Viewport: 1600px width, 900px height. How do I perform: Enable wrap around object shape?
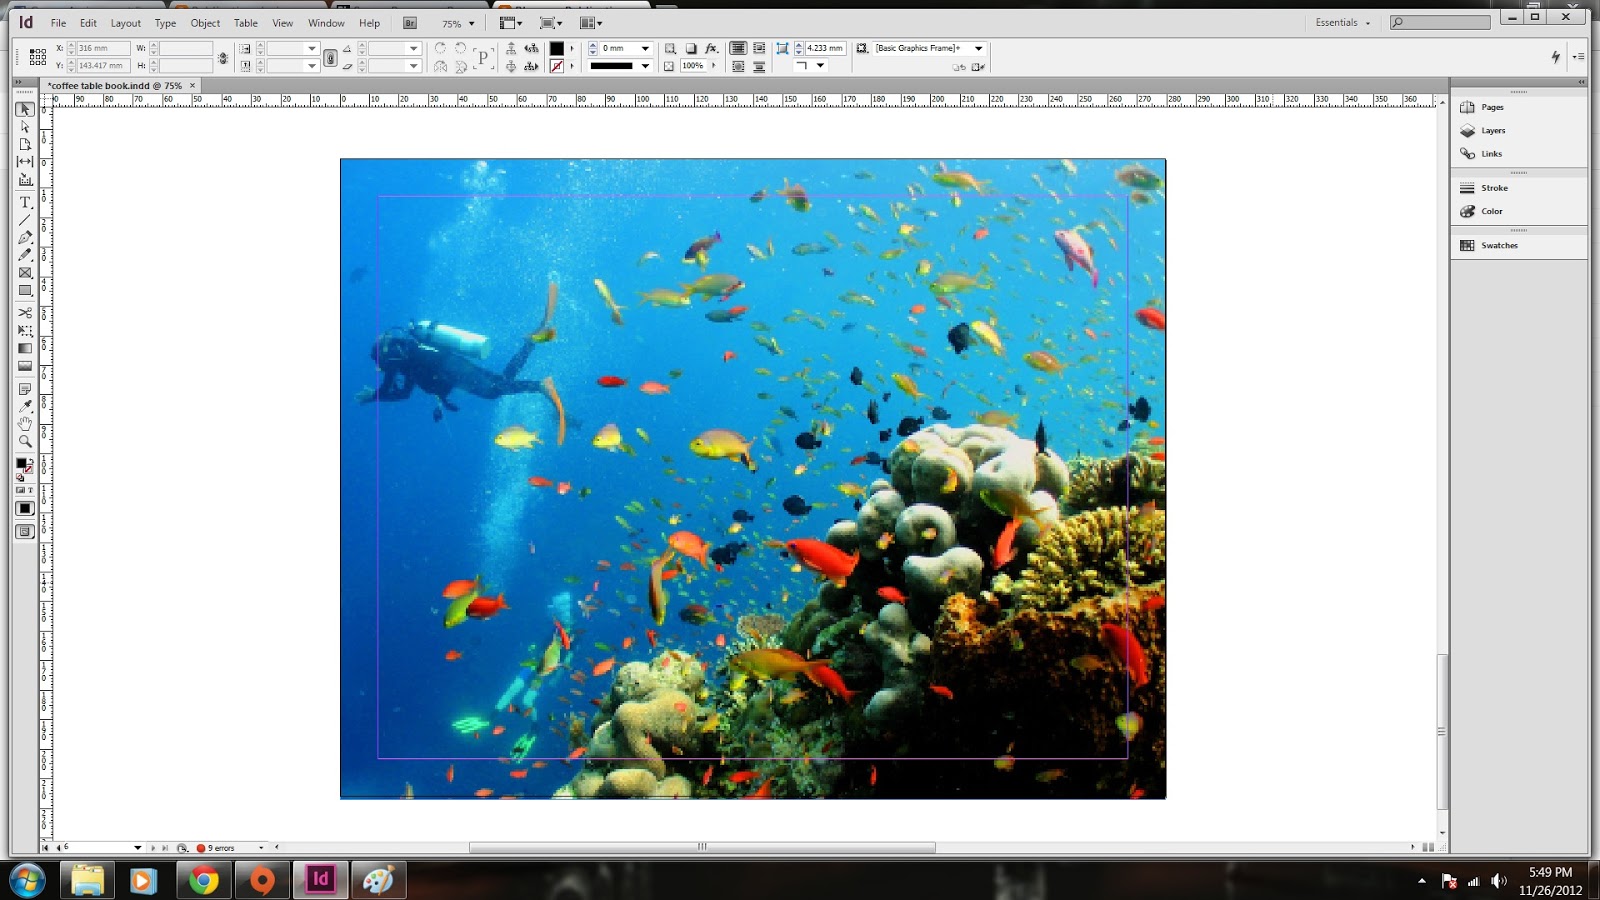pyautogui.click(x=738, y=67)
